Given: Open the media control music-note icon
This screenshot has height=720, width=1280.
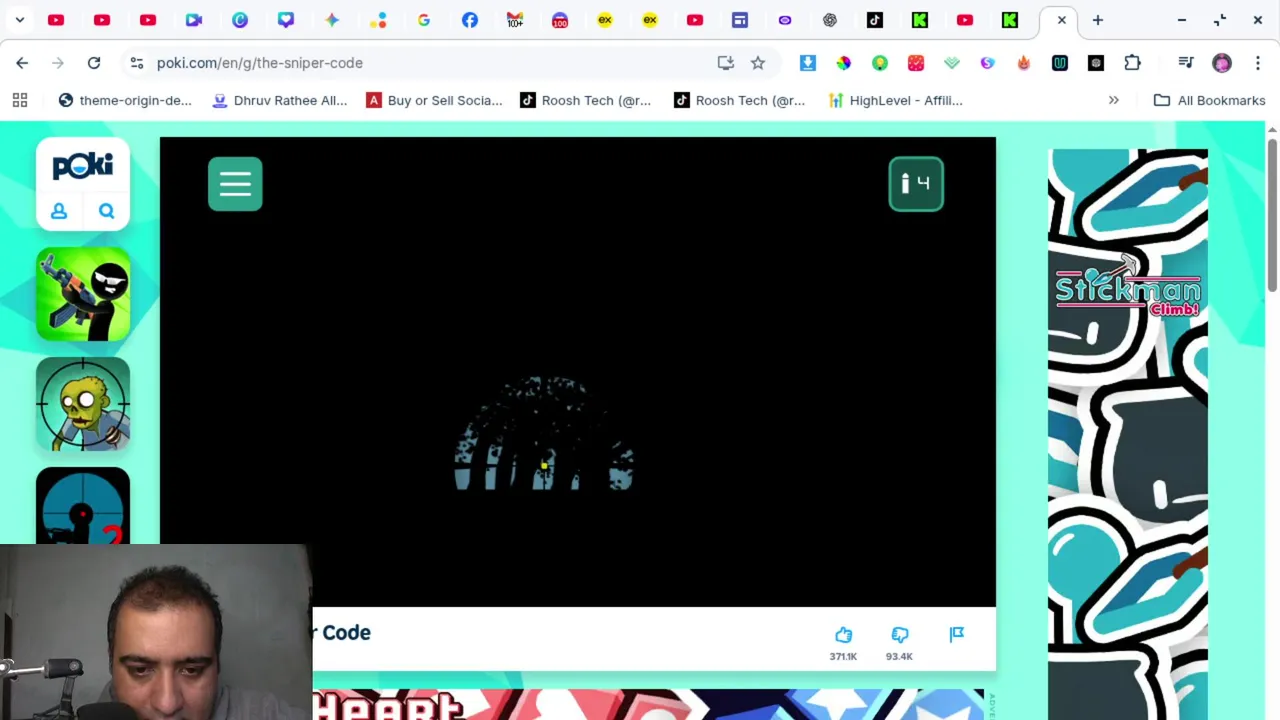Looking at the screenshot, I should 1186,63.
